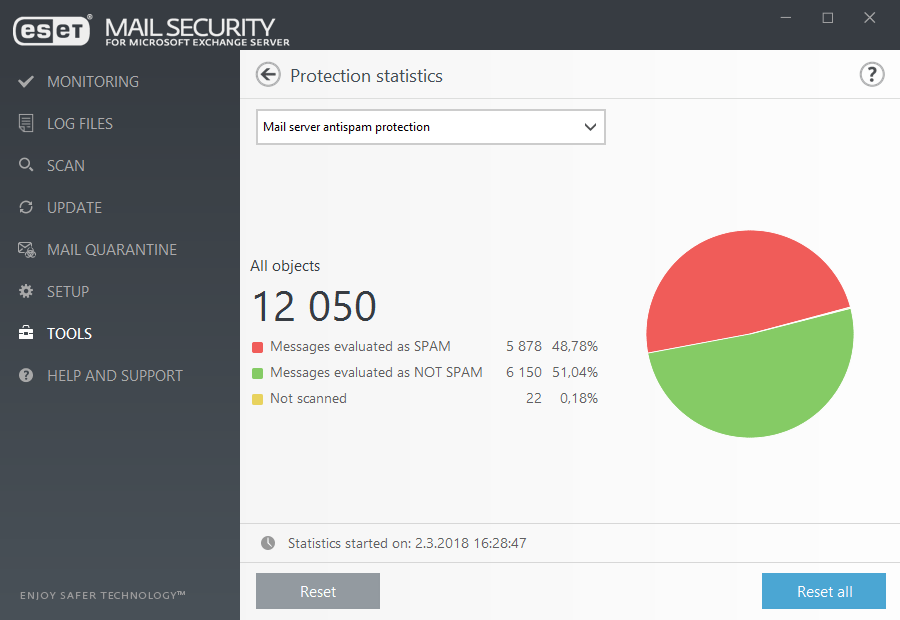Click the Scan magnifier icon

(x=26, y=166)
